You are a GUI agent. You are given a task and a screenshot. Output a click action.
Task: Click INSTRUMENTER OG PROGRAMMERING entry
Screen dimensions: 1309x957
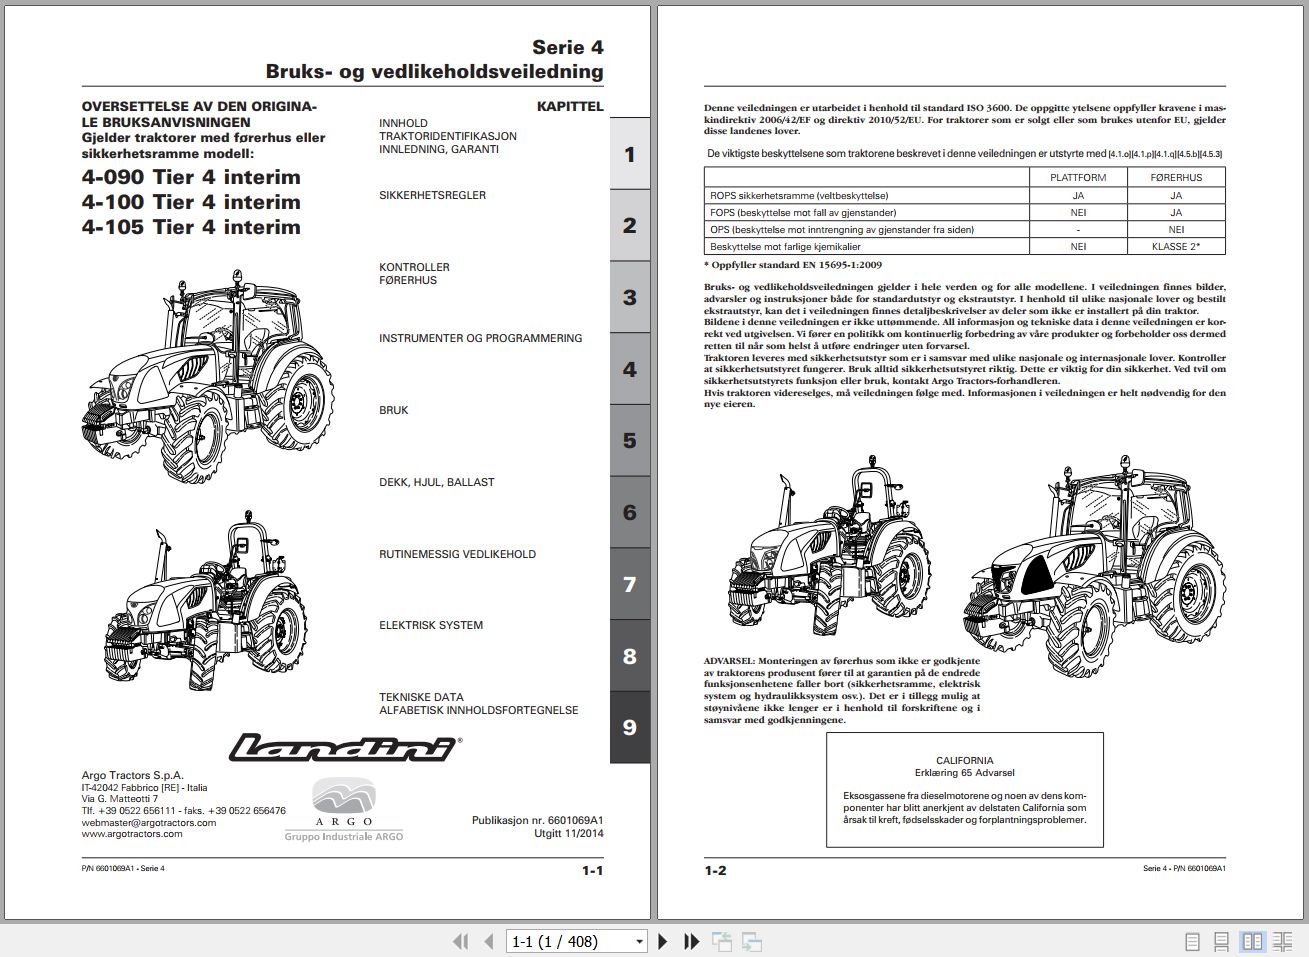[480, 338]
